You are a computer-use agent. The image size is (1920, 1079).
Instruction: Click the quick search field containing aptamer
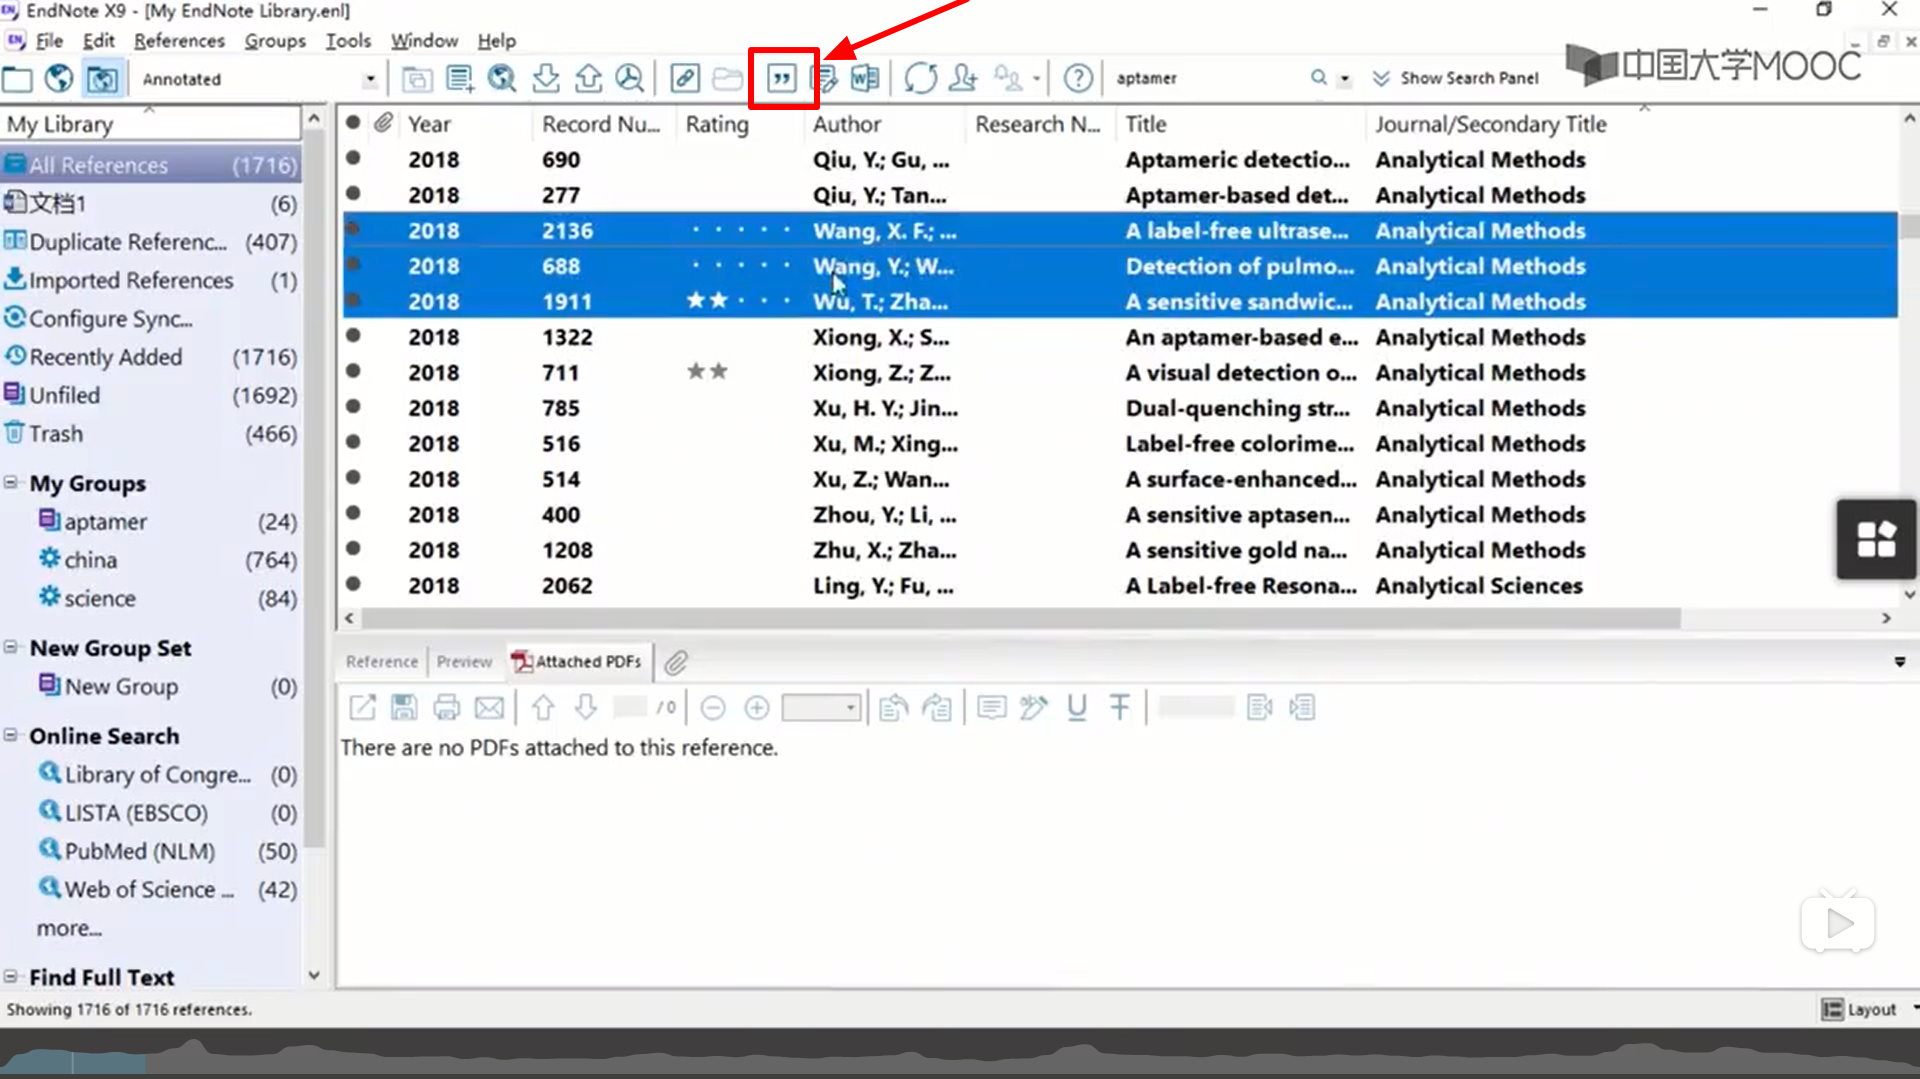coord(1208,78)
